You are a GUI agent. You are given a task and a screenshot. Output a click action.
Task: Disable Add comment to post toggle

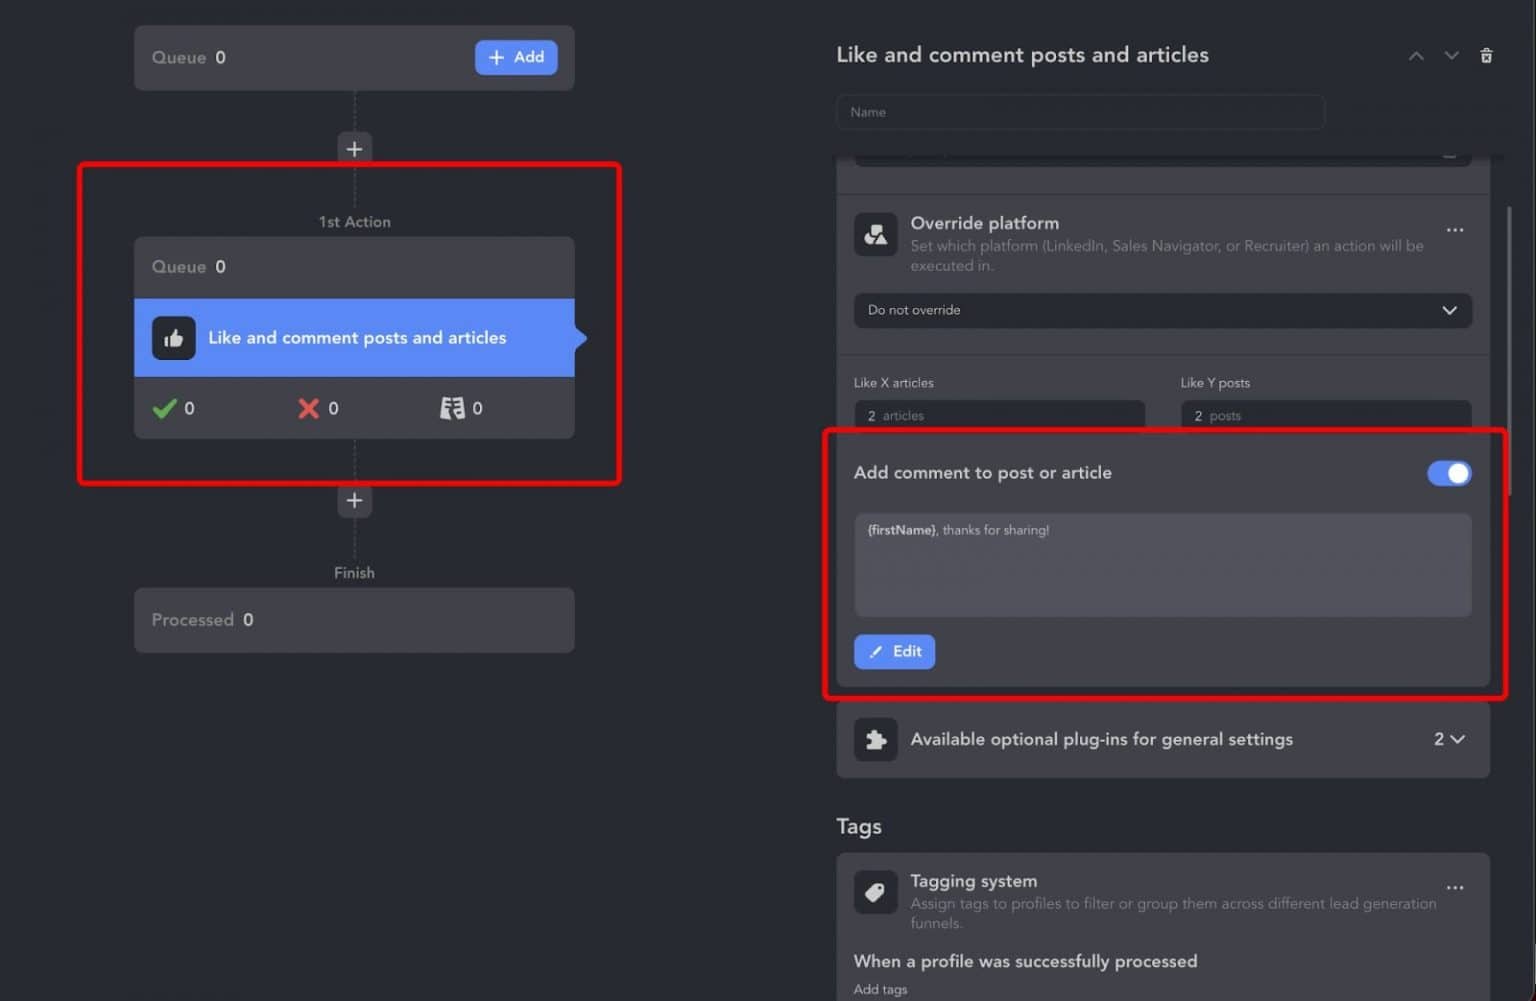click(1449, 473)
